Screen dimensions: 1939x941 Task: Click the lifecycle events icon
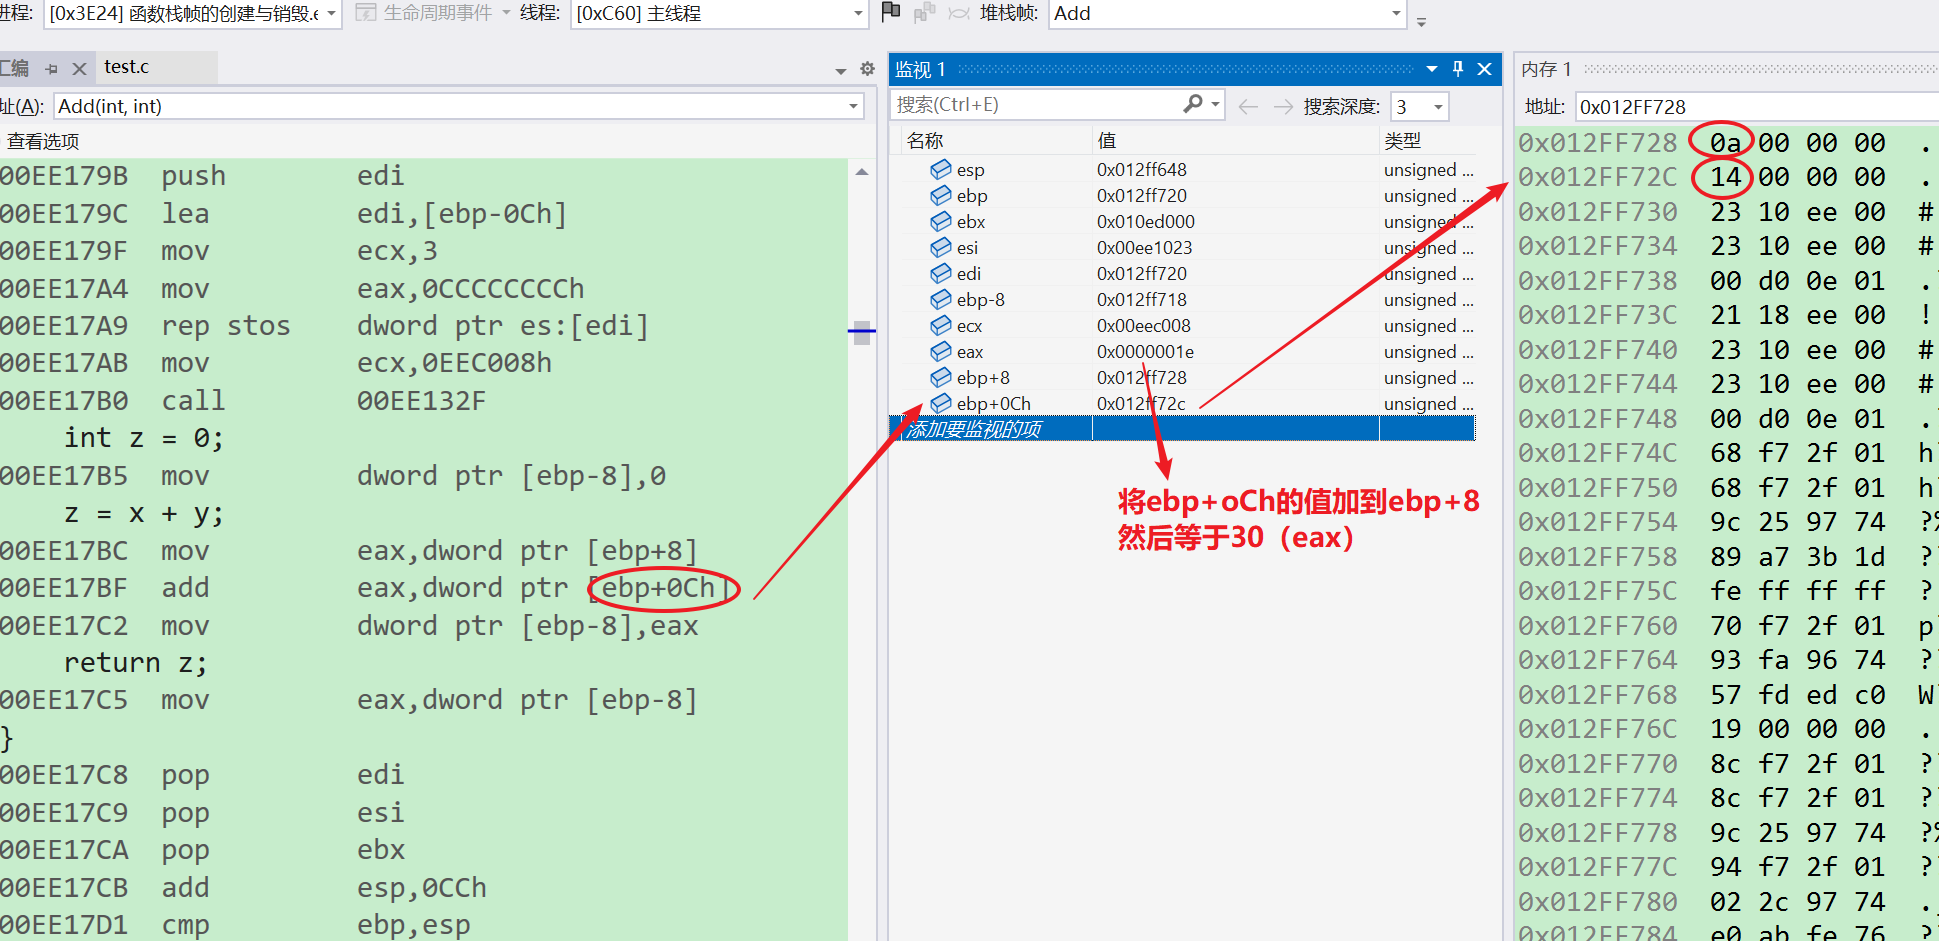pos(366,12)
